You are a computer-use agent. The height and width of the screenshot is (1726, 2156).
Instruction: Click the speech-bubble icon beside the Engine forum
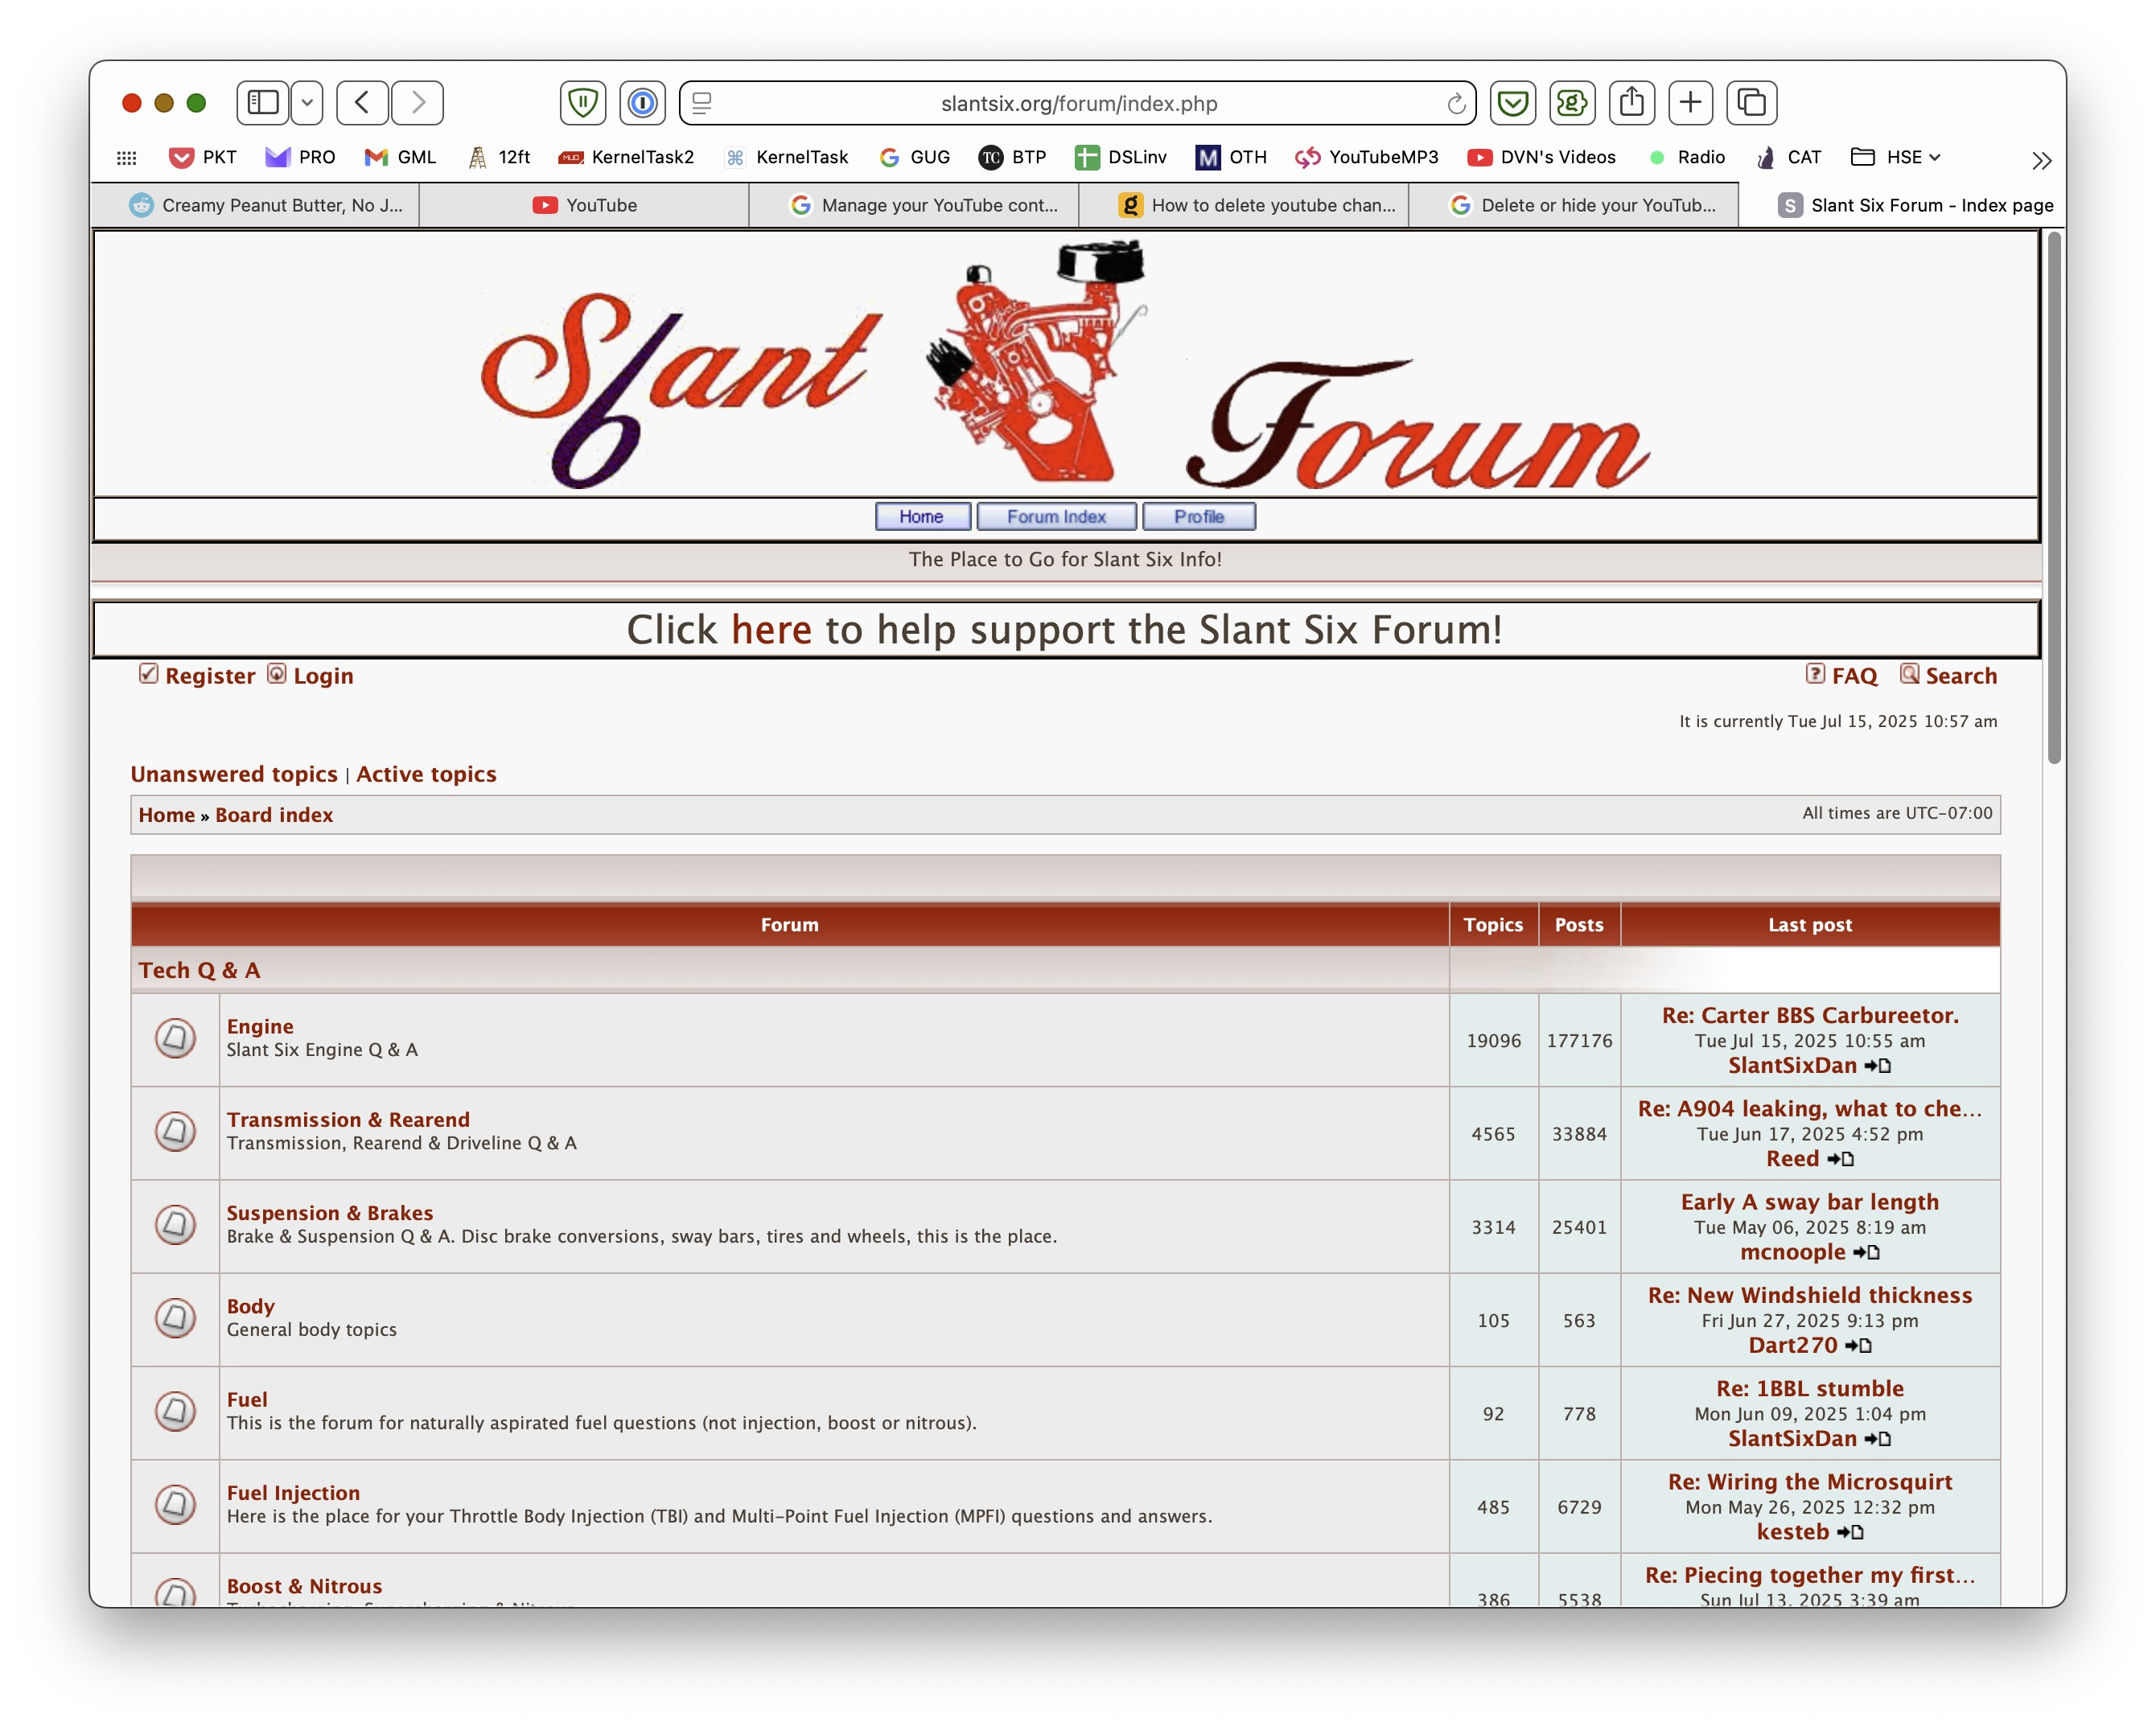click(x=175, y=1038)
